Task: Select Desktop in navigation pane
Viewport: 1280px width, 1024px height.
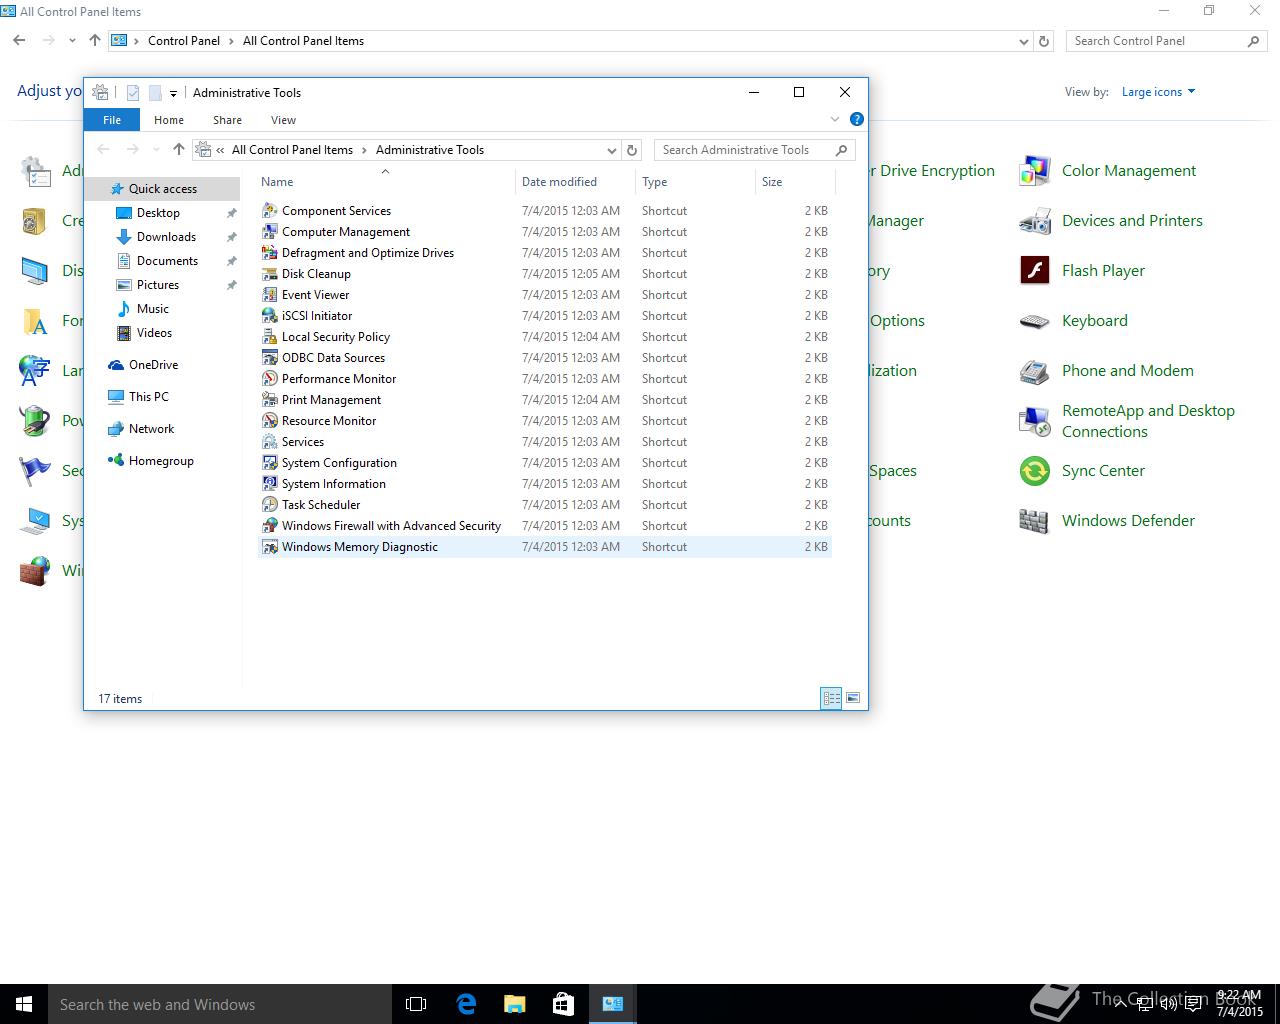Action: click(158, 213)
